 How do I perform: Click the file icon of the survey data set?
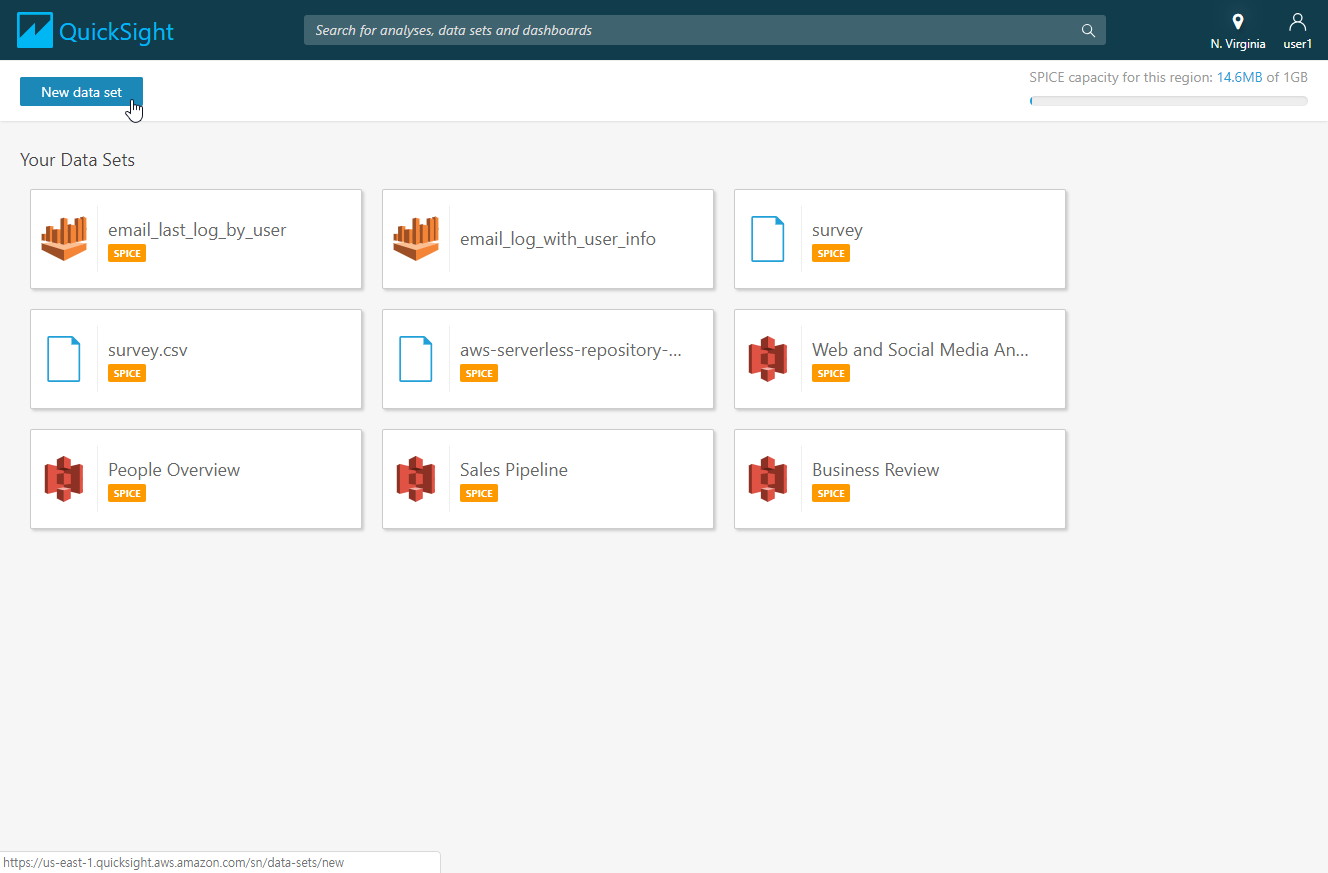point(768,239)
